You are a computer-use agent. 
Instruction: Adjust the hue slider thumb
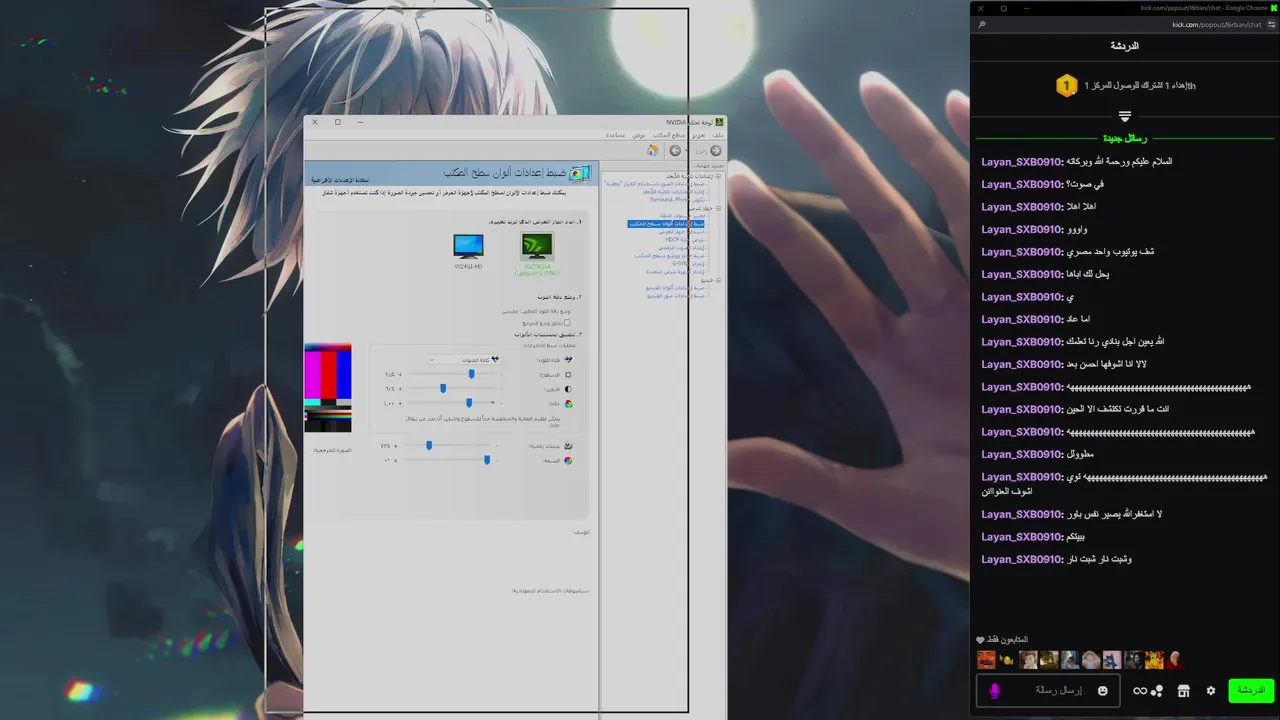[x=487, y=460]
